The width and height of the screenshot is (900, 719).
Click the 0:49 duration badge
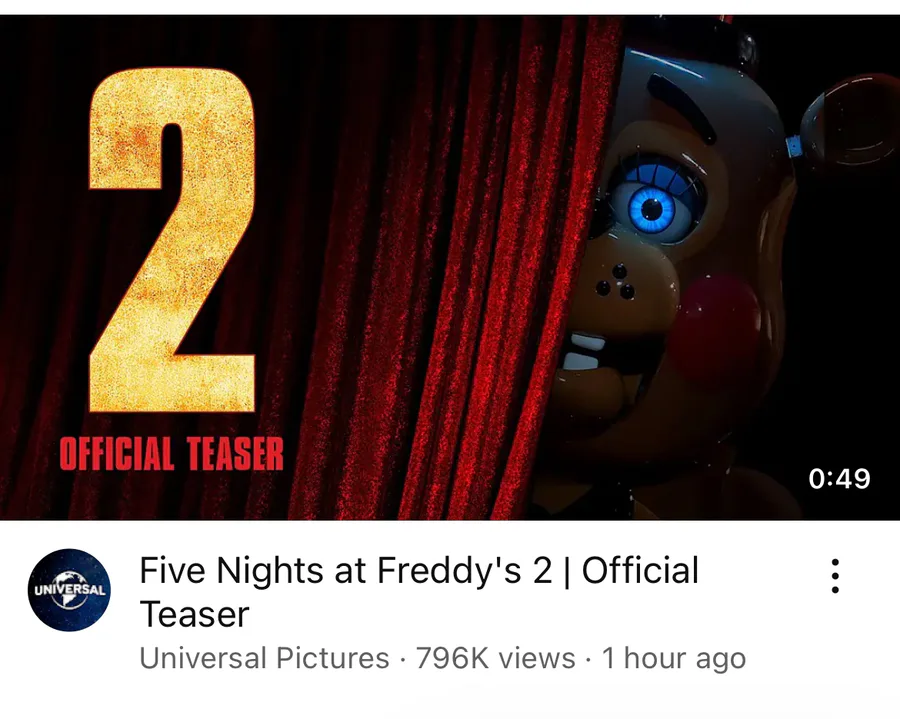(x=839, y=478)
